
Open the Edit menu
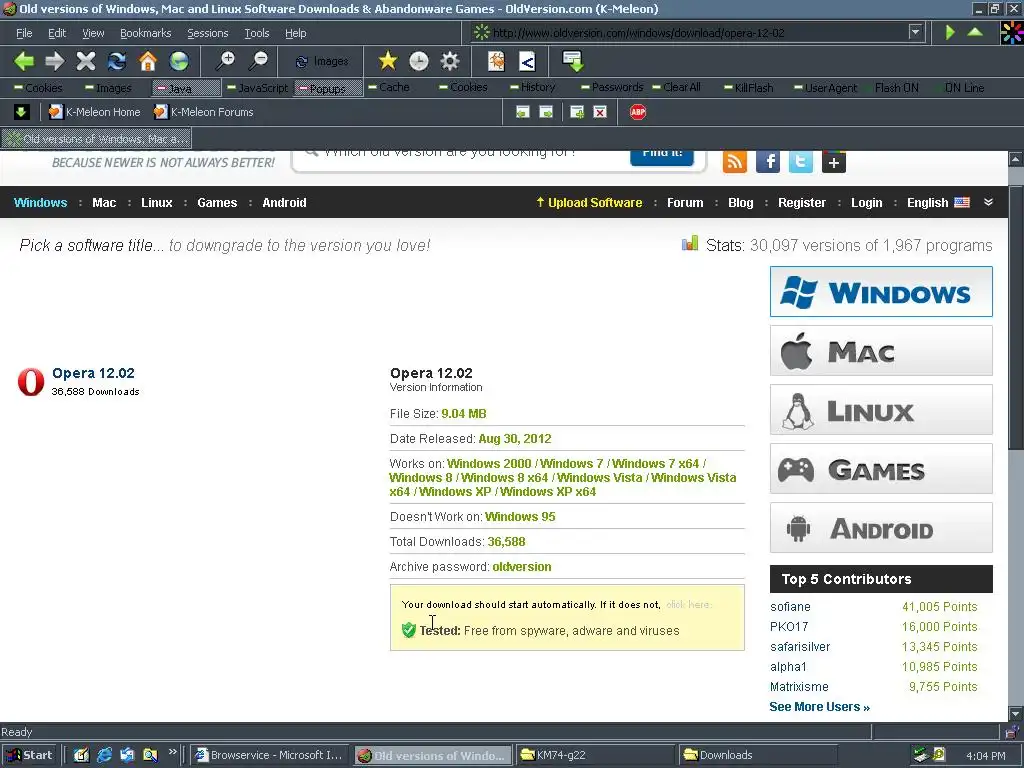click(x=57, y=33)
